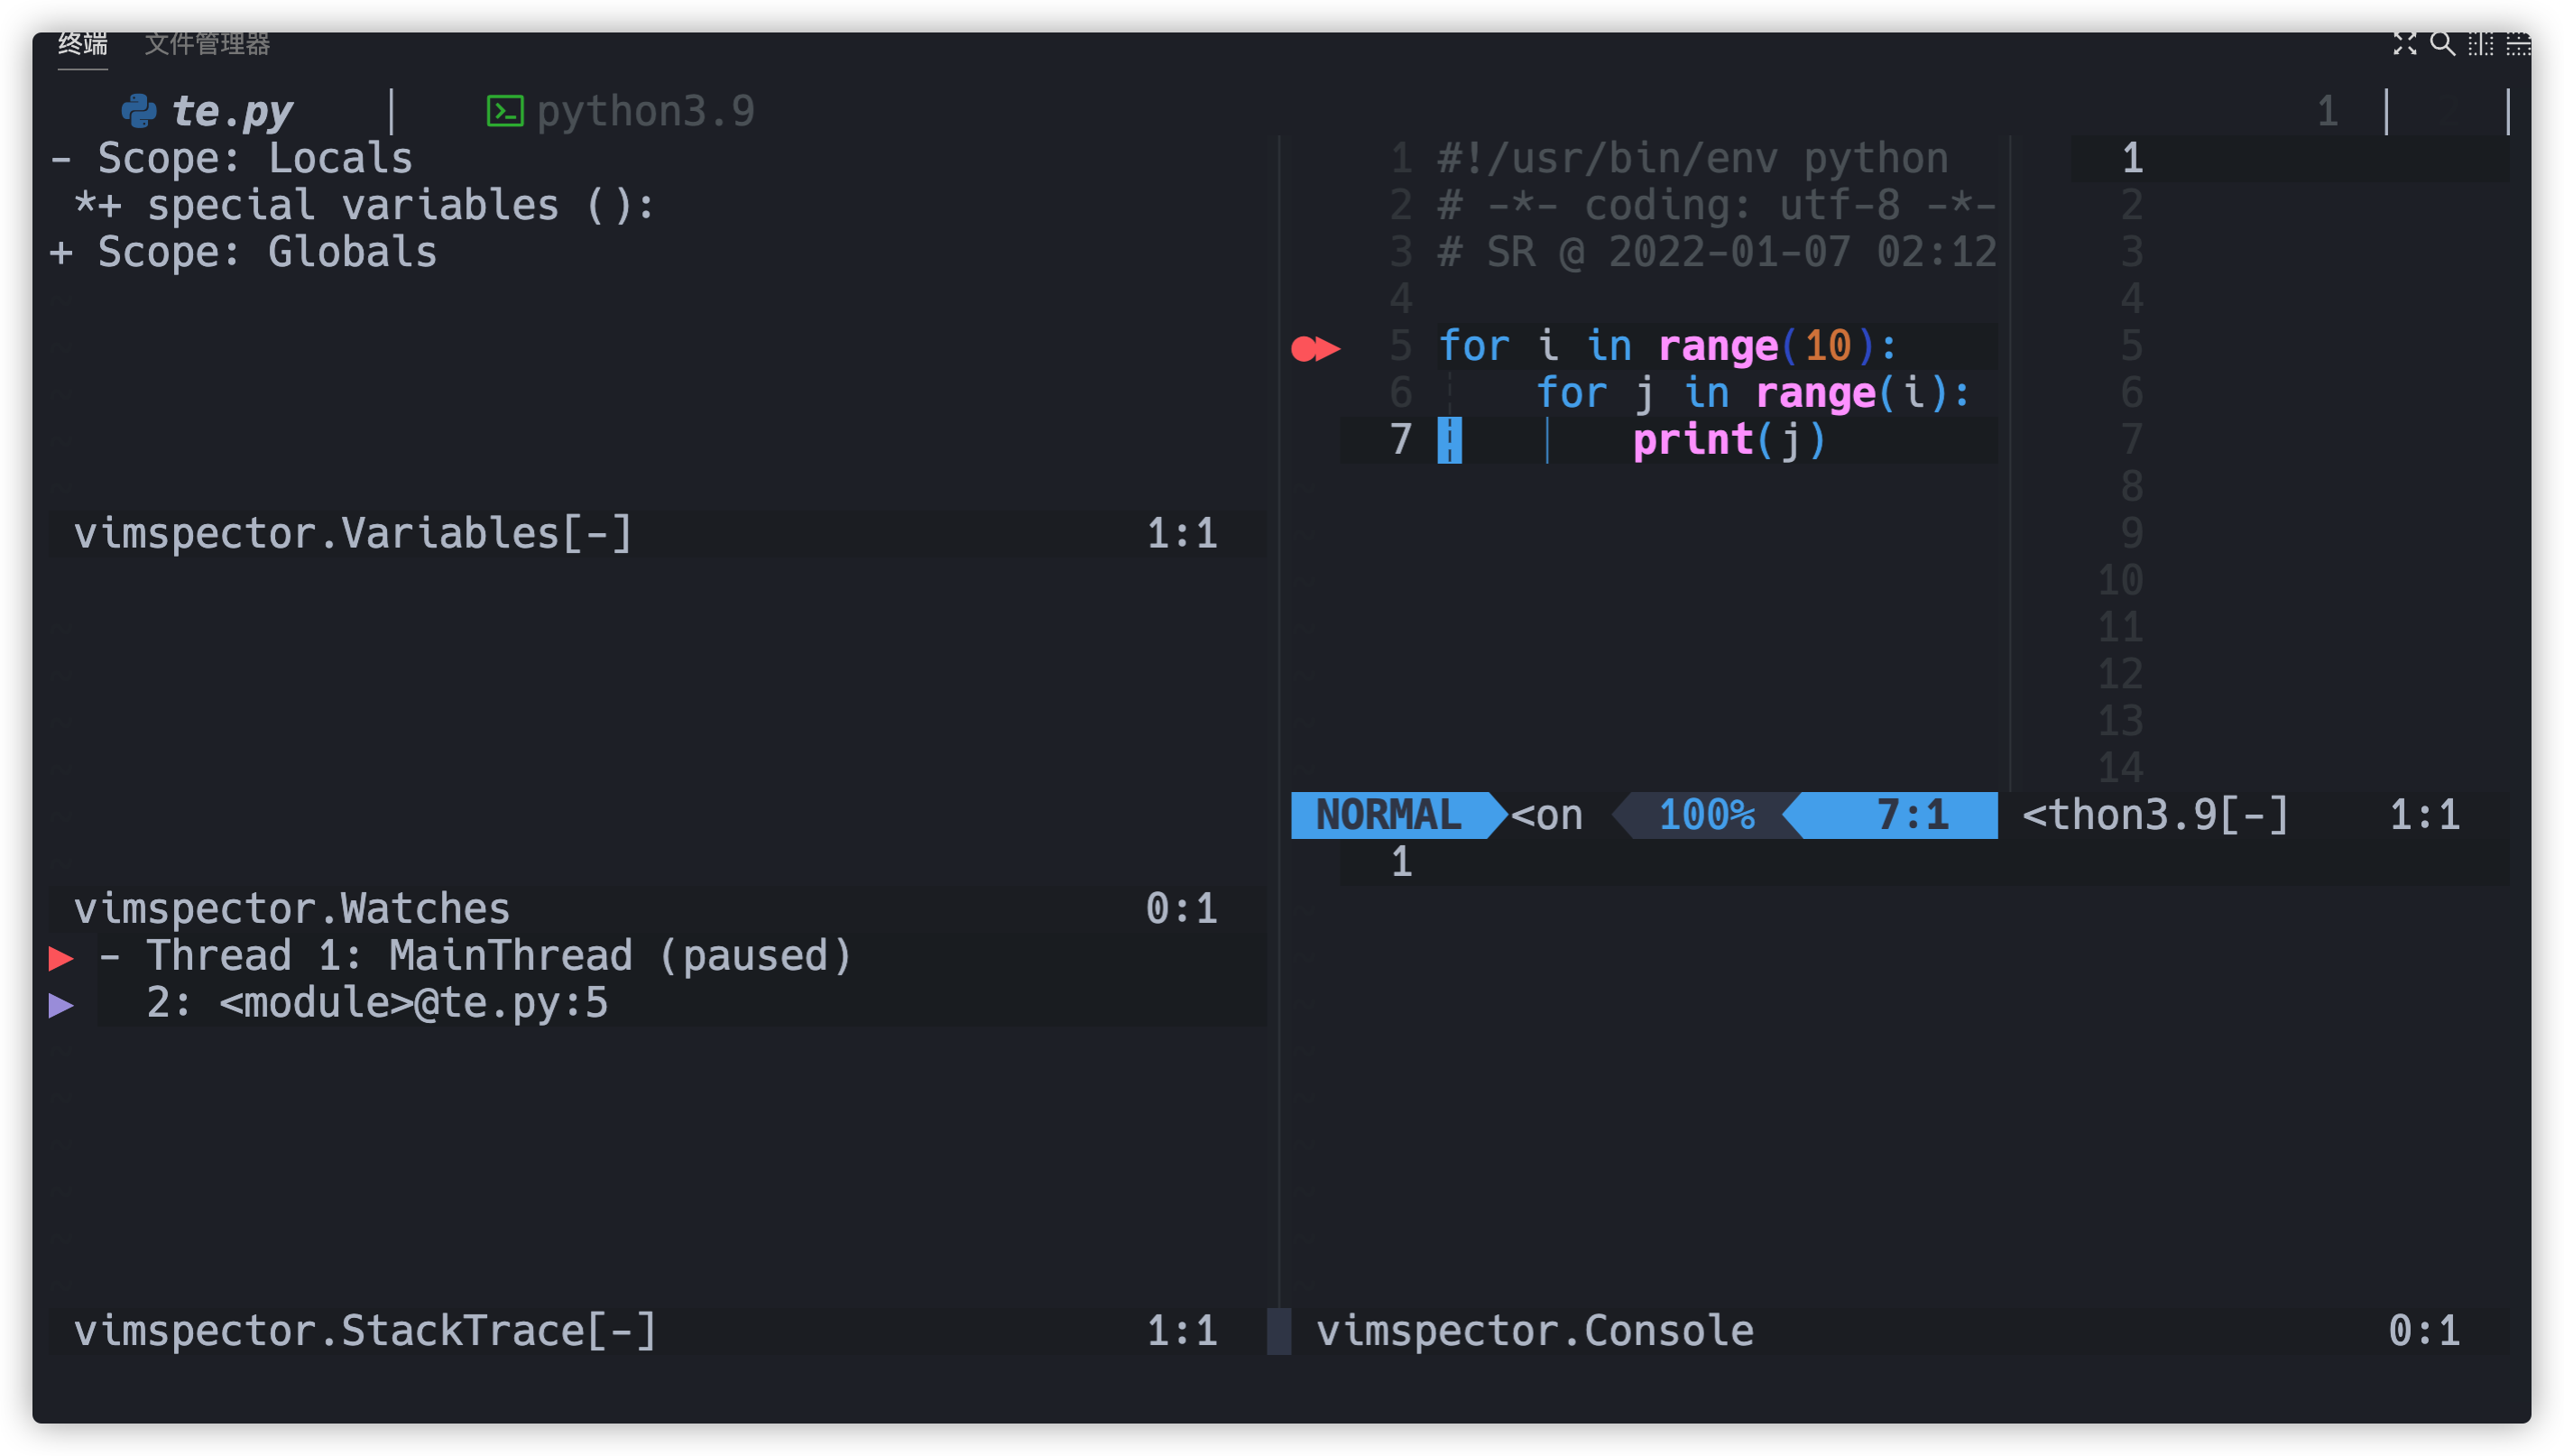Click the 100% scroll position in statusline

pyautogui.click(x=1707, y=815)
